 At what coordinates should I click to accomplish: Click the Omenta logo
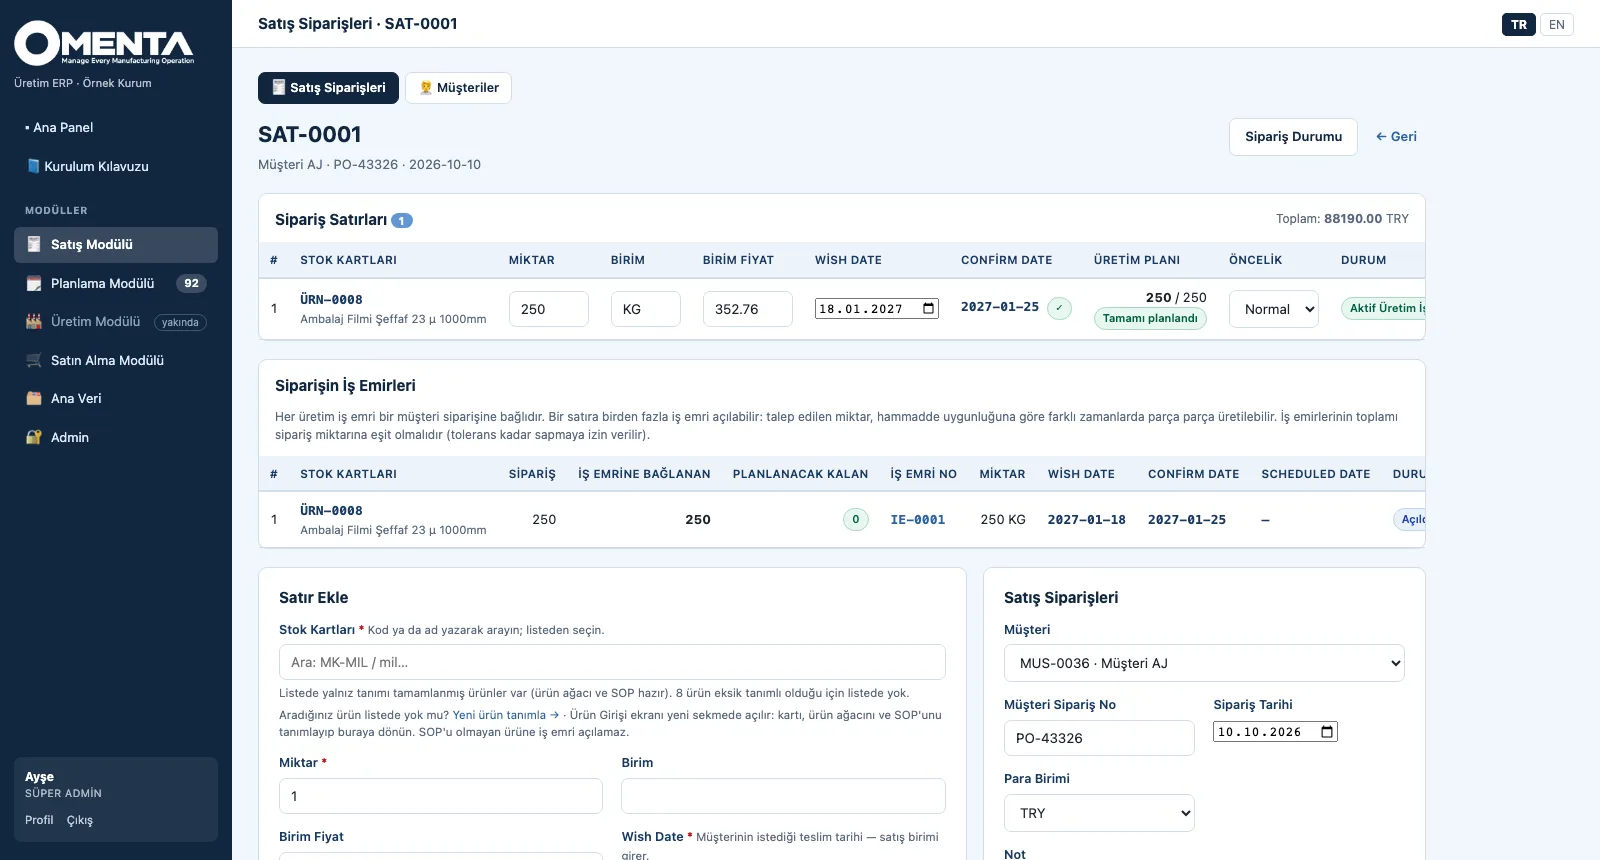(104, 43)
